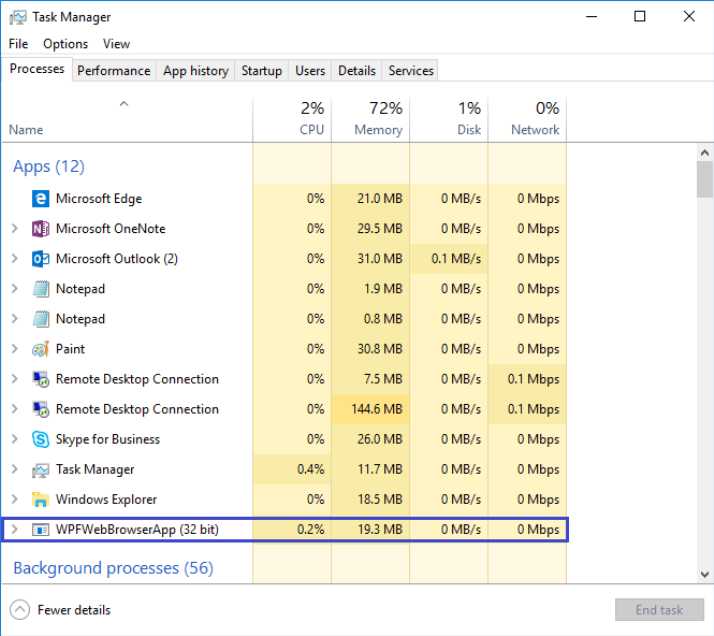The height and width of the screenshot is (636, 714).
Task: Click the Microsoft Outlook icon
Action: click(x=41, y=259)
